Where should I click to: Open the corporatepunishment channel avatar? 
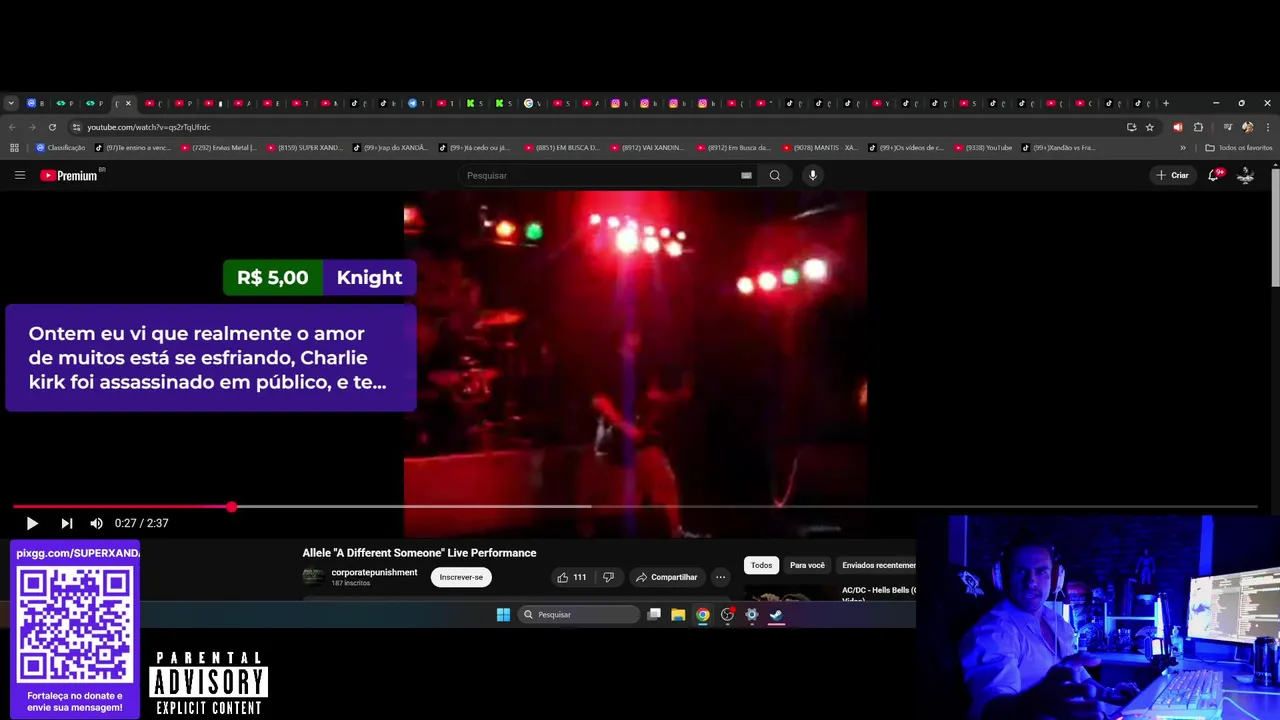313,576
